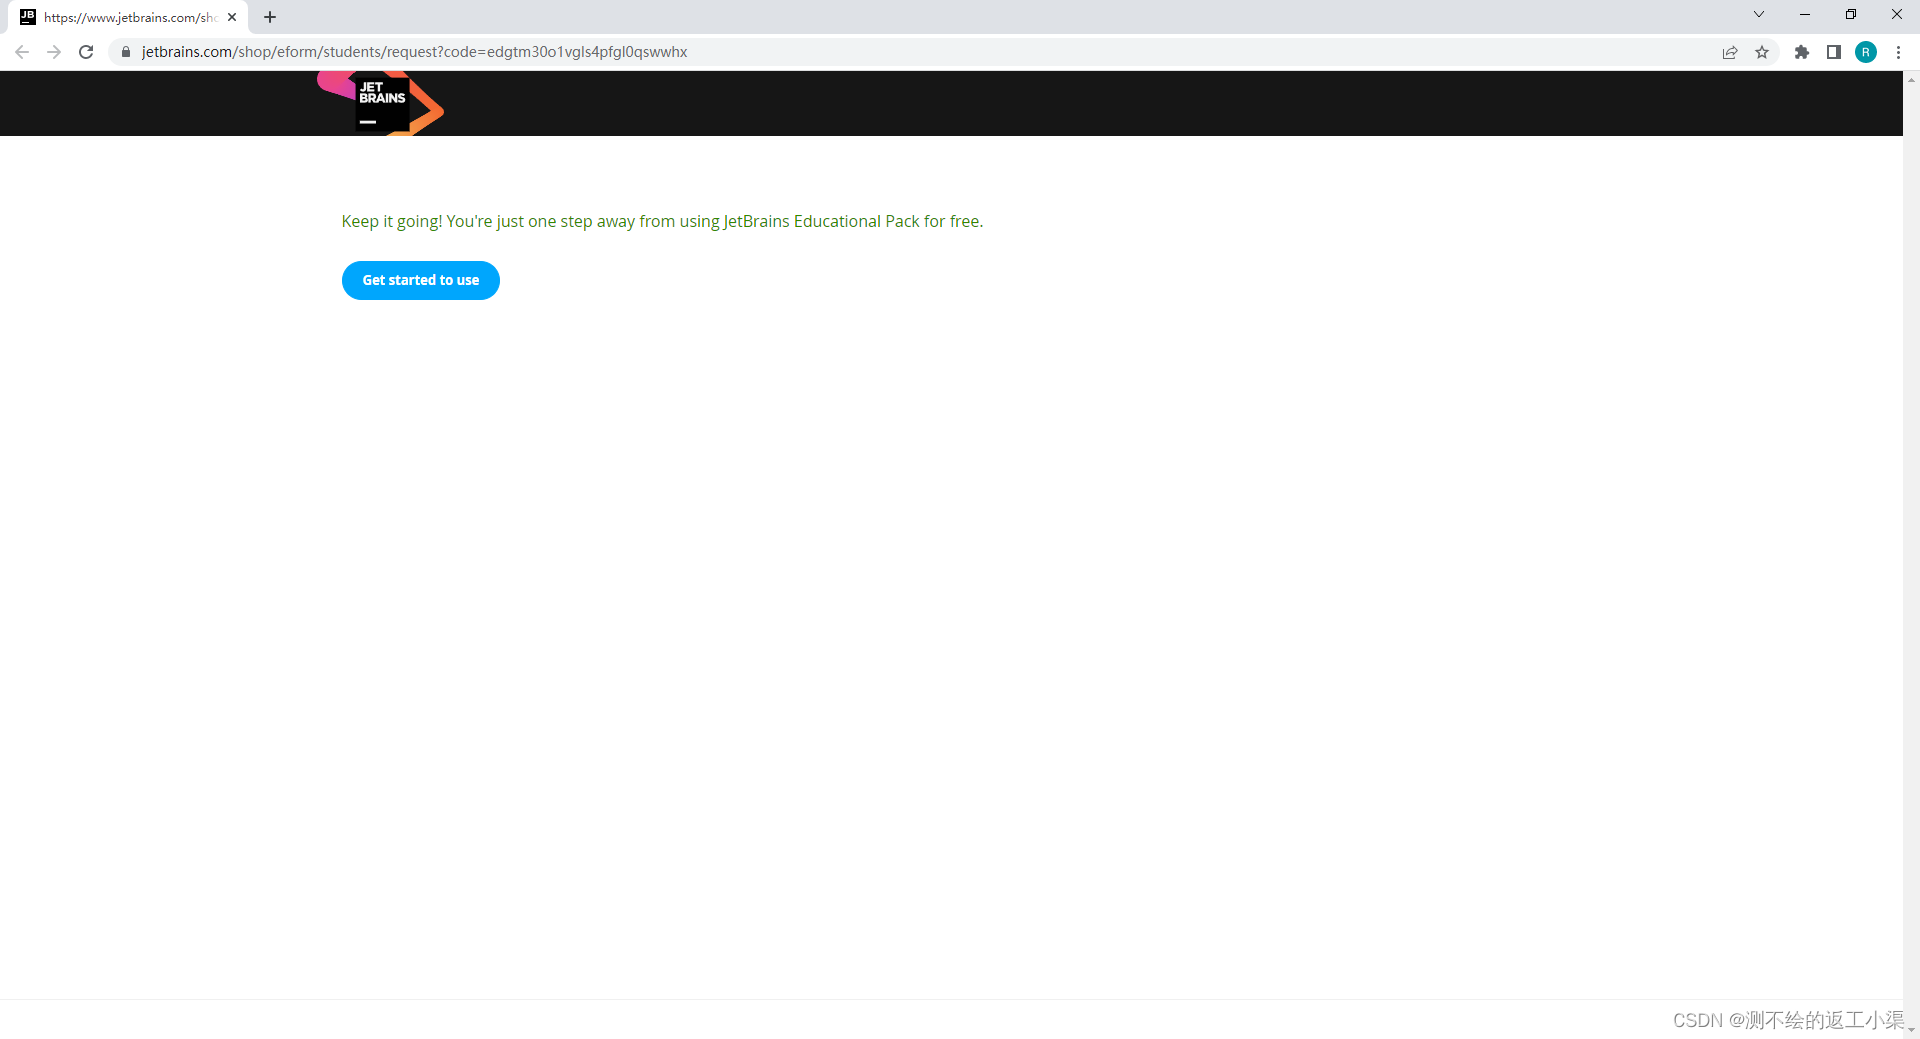Bookmark this page with the star icon
Viewport: 1920px width, 1039px height.
1762,52
